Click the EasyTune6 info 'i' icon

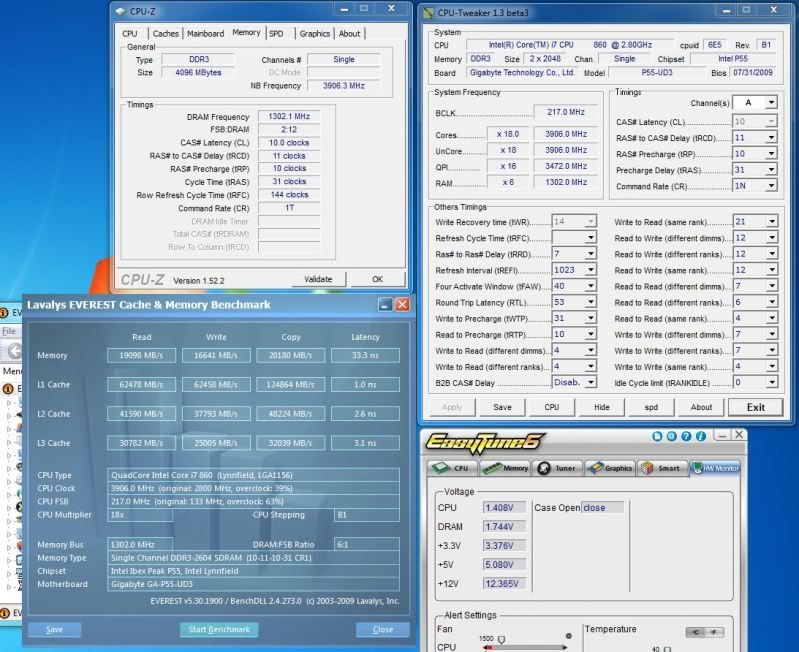701,436
